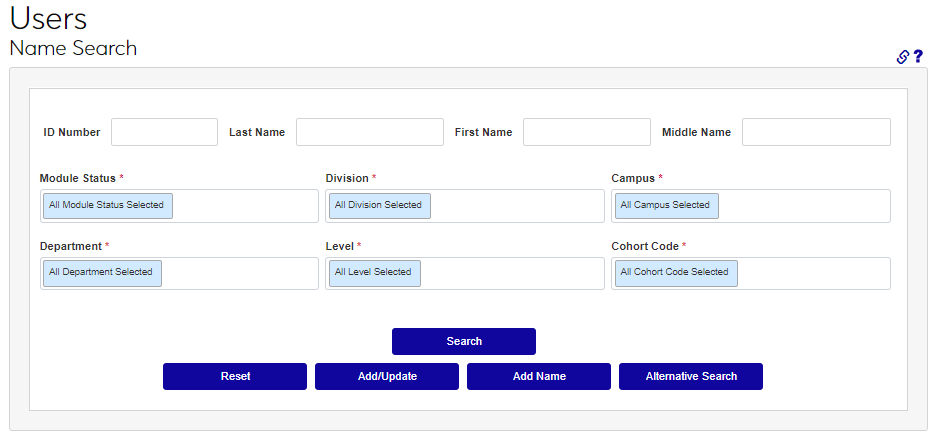Click the Add/Update button
This screenshot has width=936, height=440.
(387, 377)
